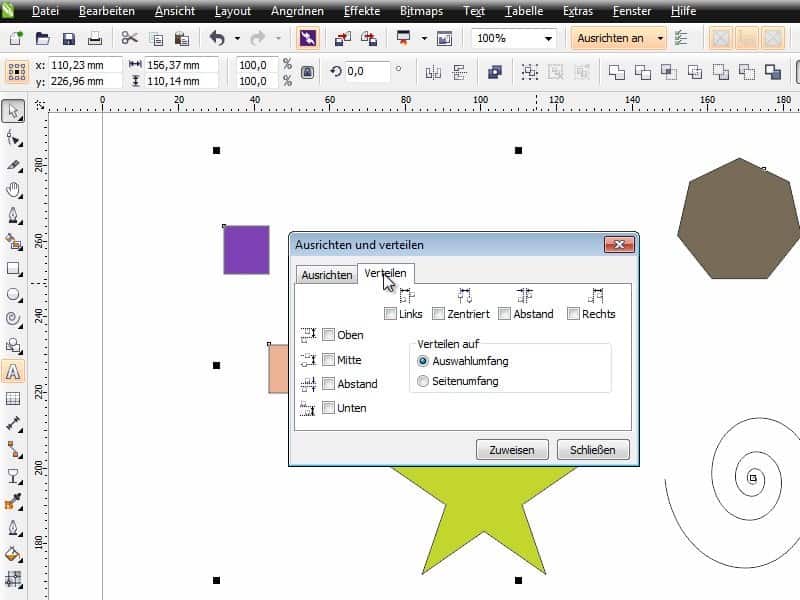Screen dimensions: 800x600
Task: Select the Ellipse tool
Action: point(14,294)
